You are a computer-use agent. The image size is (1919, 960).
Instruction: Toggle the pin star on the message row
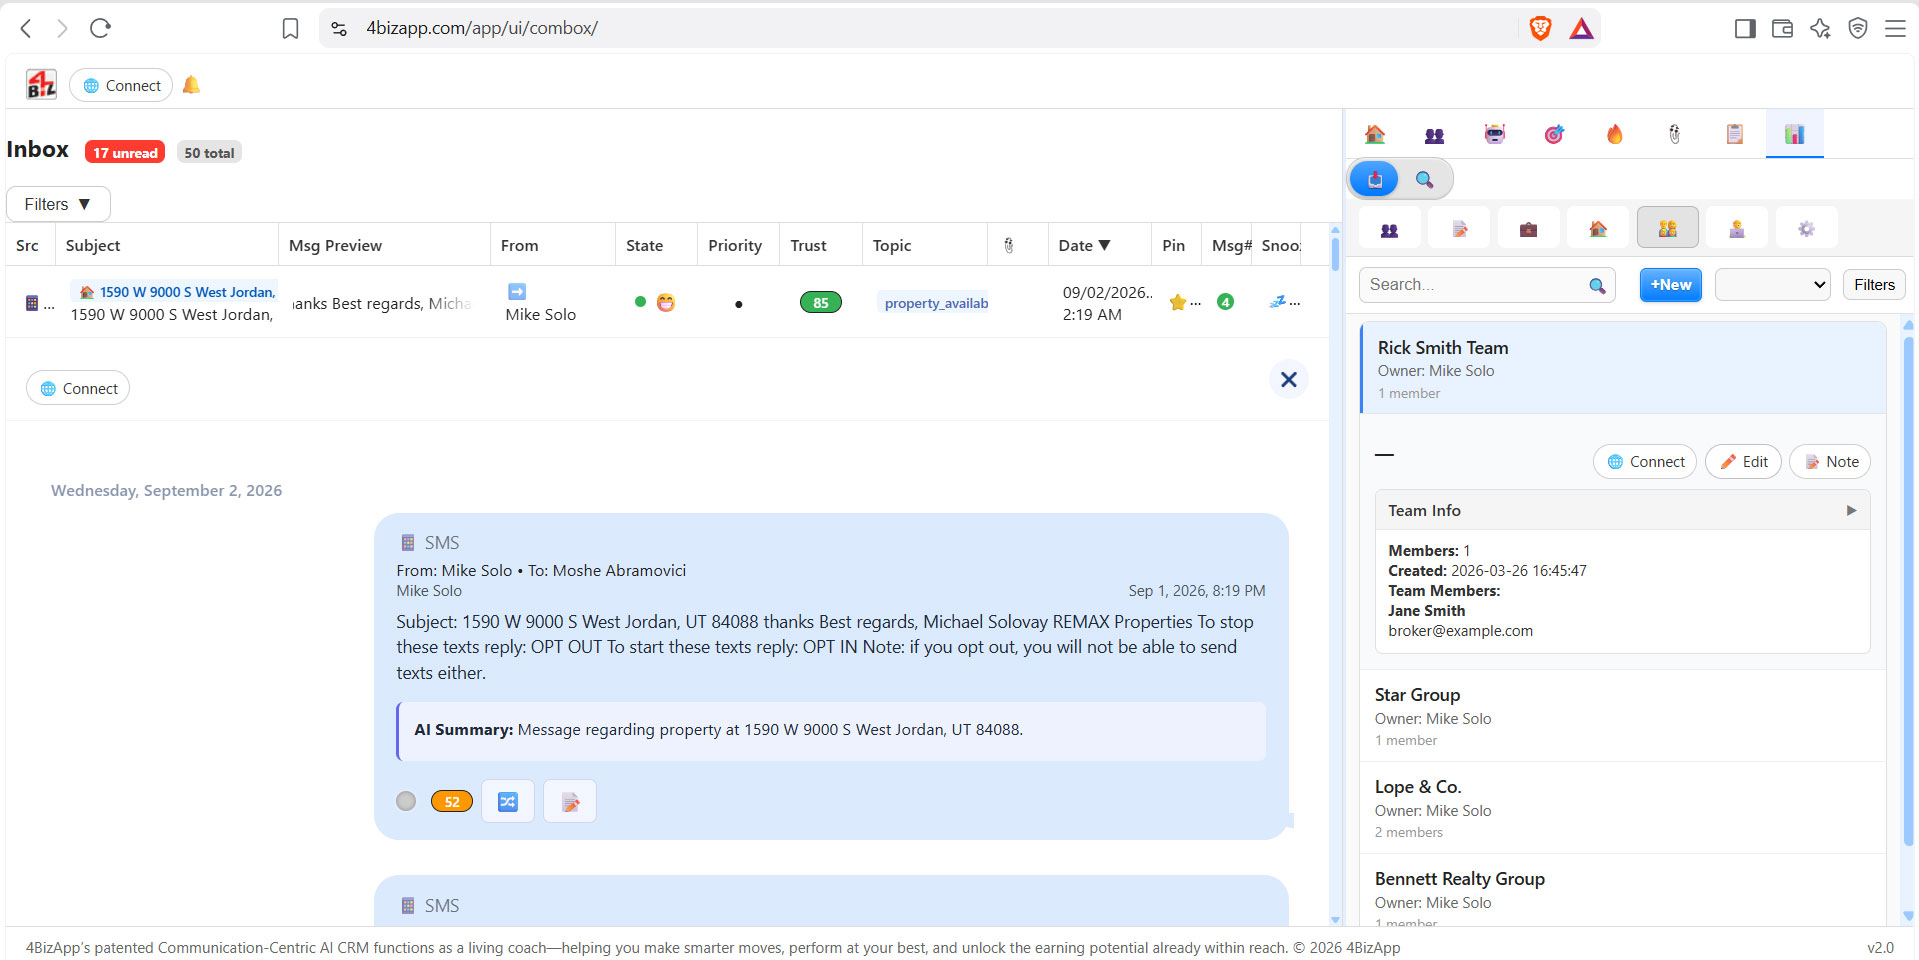(1178, 302)
